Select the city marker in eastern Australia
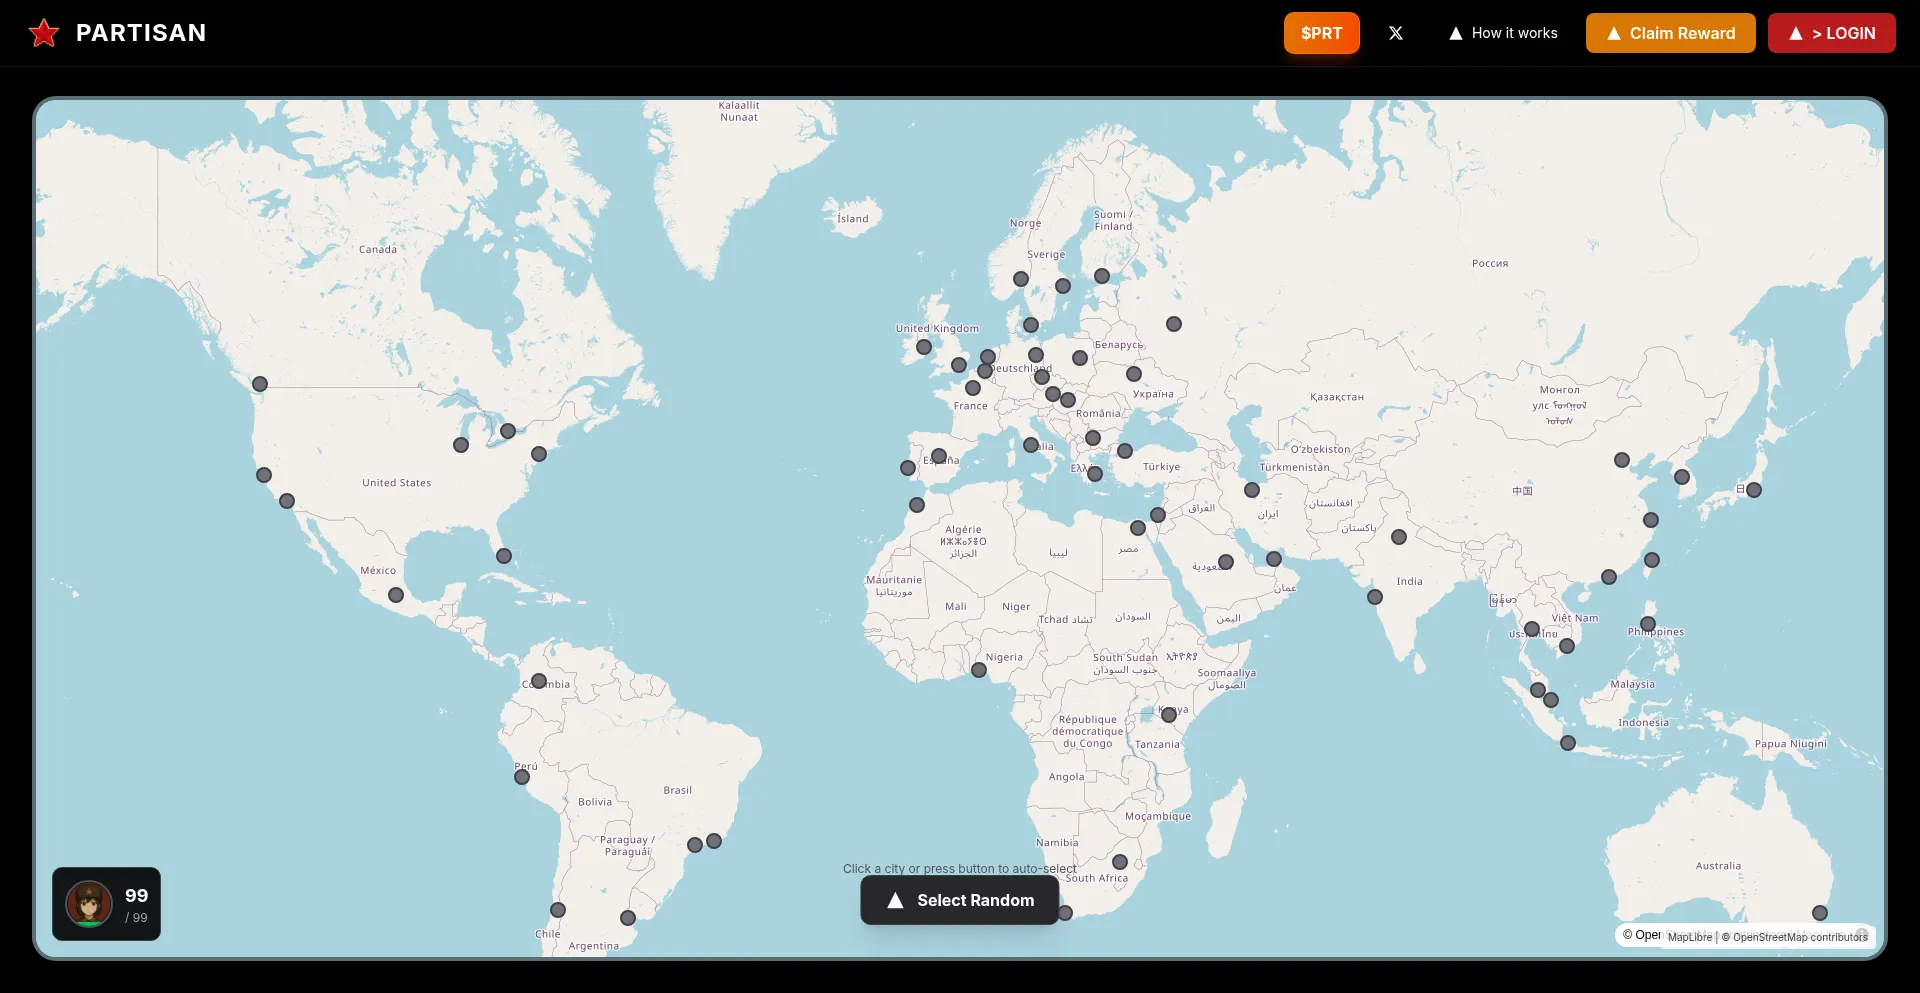The height and width of the screenshot is (993, 1920). pos(1820,913)
